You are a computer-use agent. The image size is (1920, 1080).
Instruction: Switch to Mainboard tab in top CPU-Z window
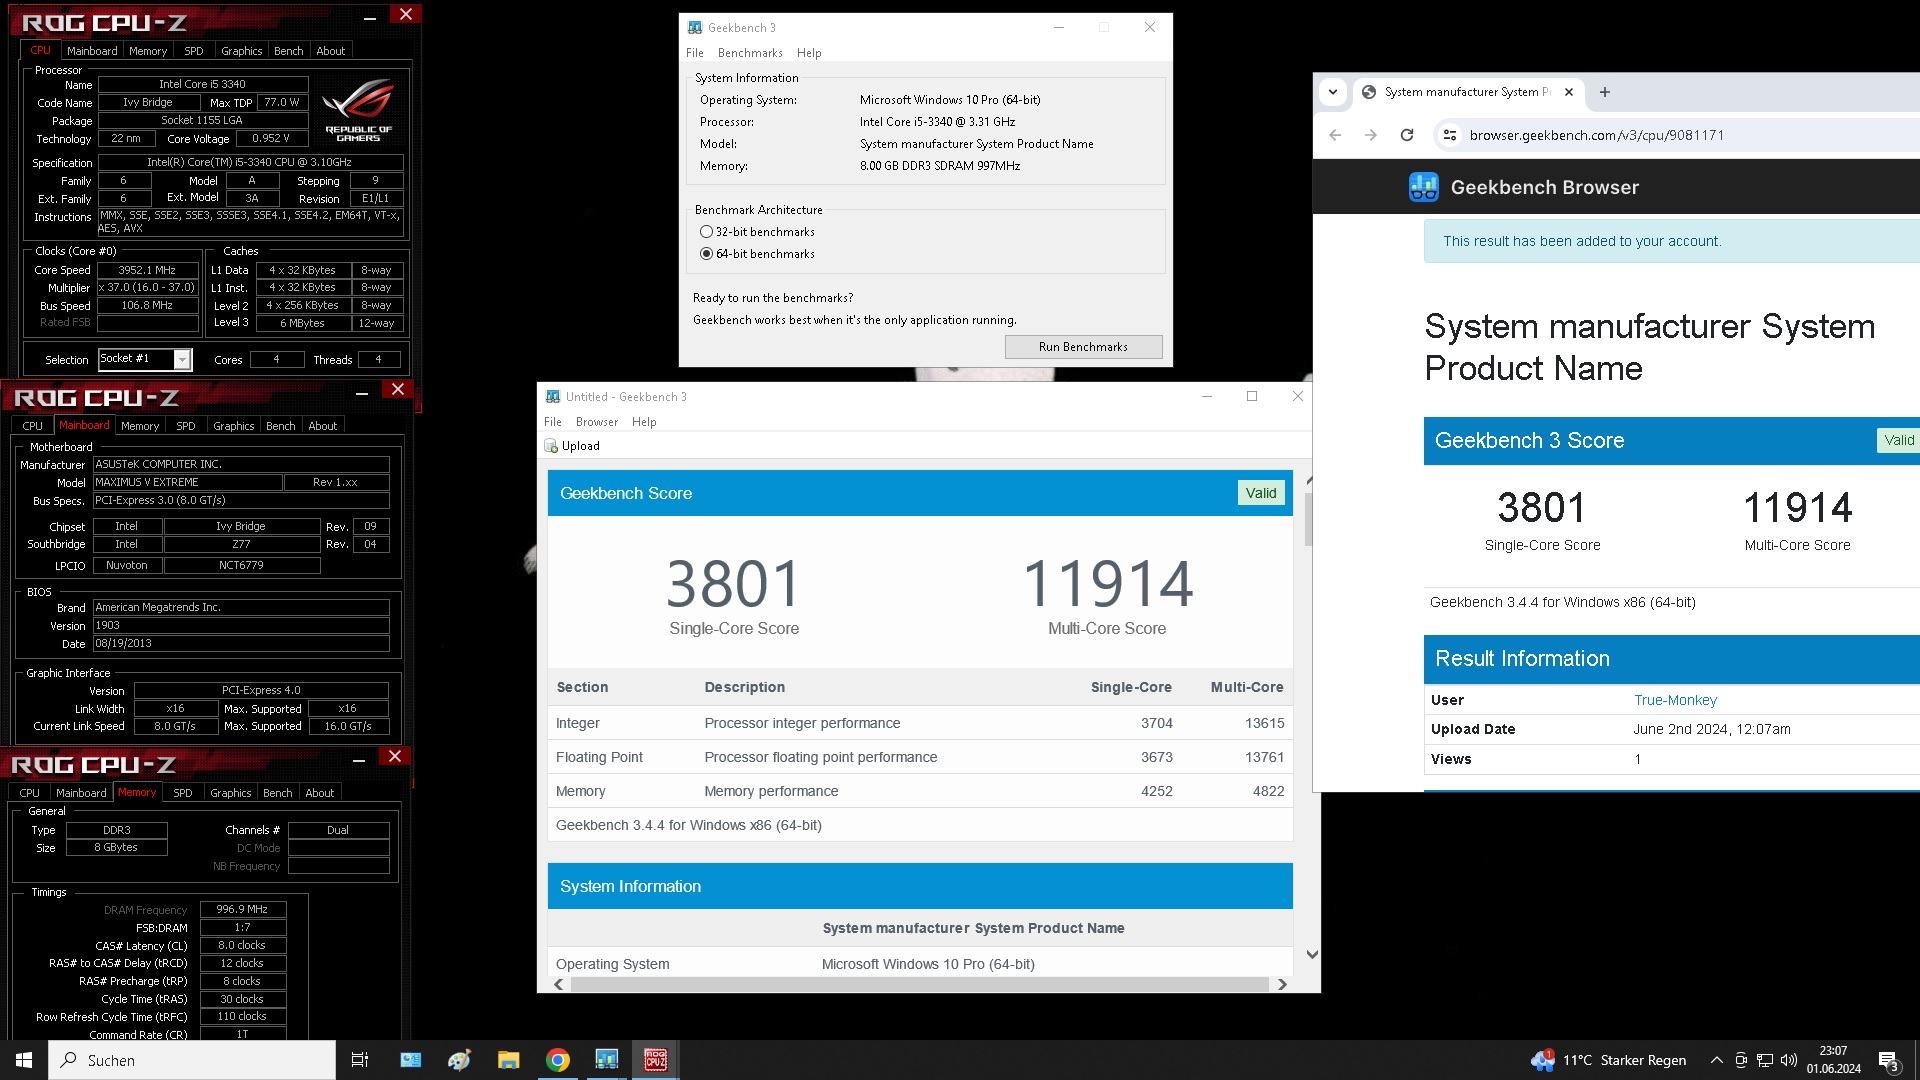(92, 51)
